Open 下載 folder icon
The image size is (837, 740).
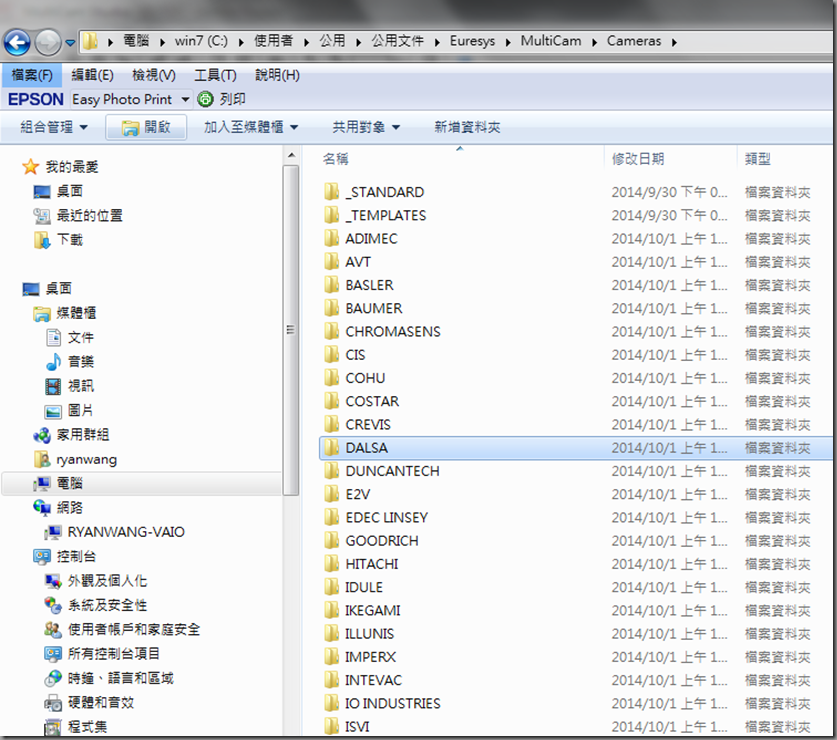(42, 240)
